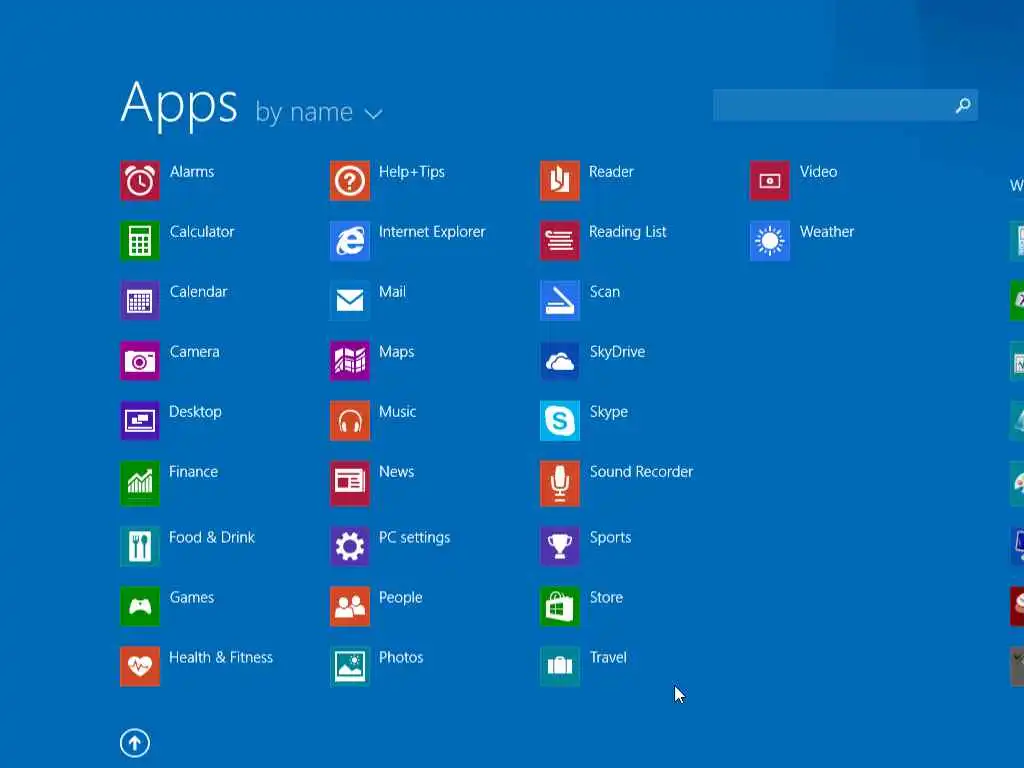This screenshot has height=768, width=1024.
Task: Launch Internet Explorer icon
Action: 350,240
